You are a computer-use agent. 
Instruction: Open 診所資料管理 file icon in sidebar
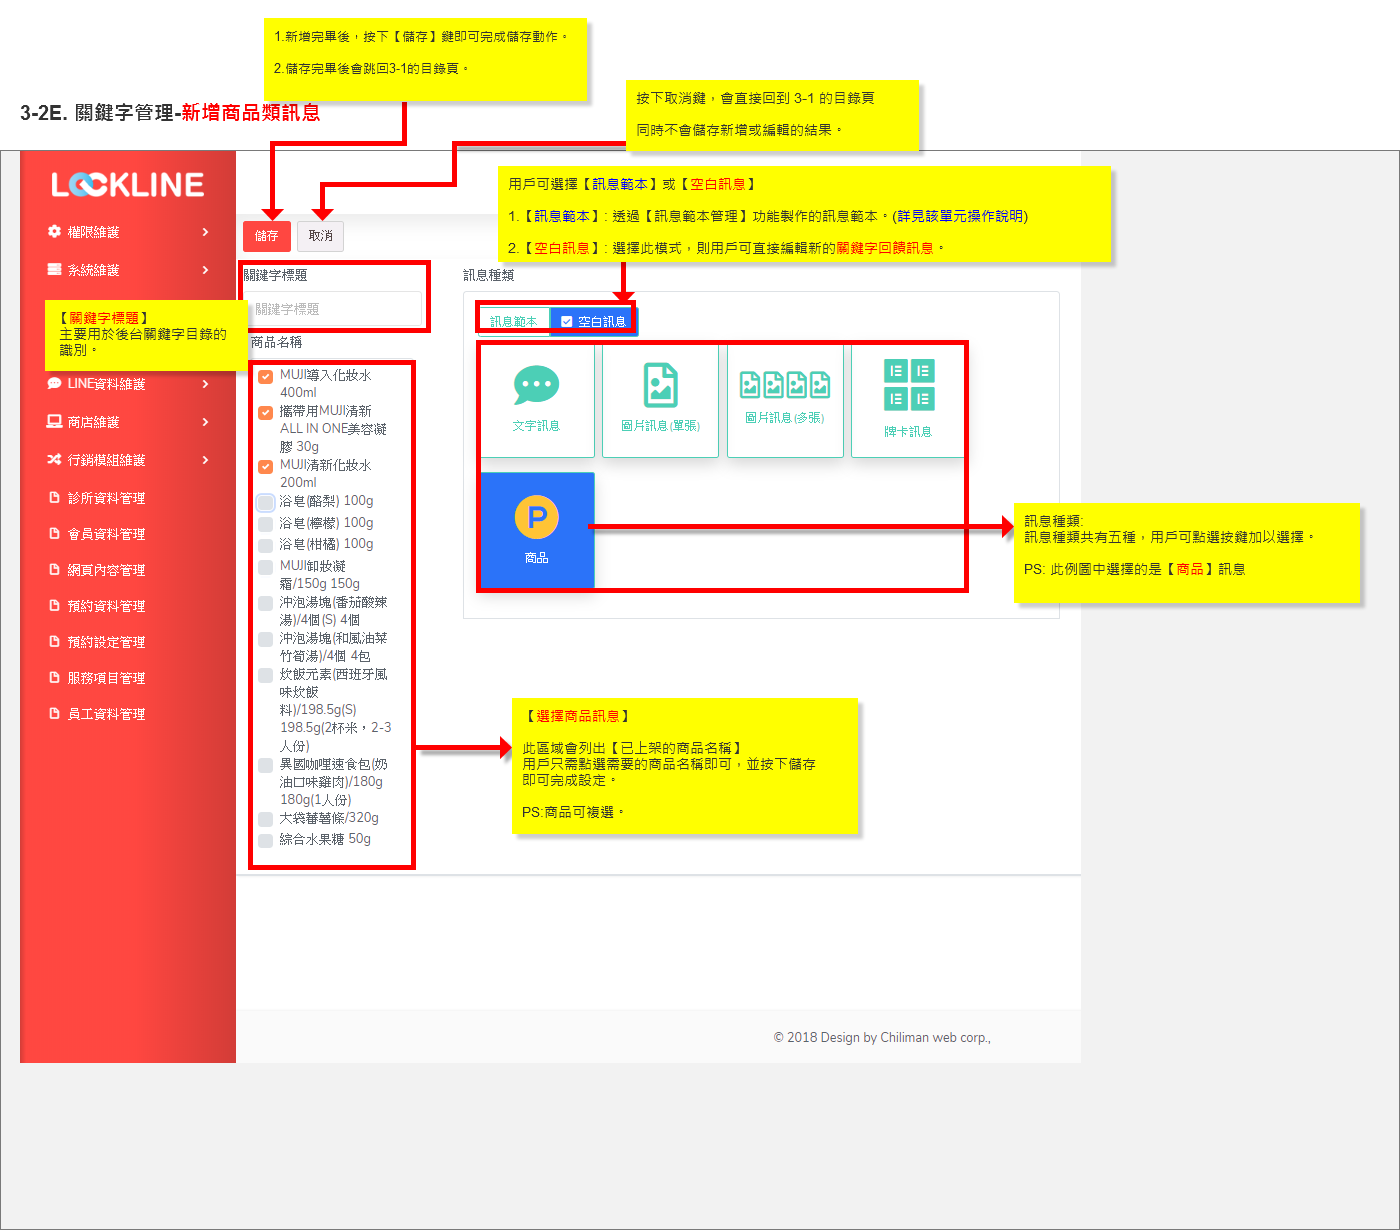[x=55, y=497]
